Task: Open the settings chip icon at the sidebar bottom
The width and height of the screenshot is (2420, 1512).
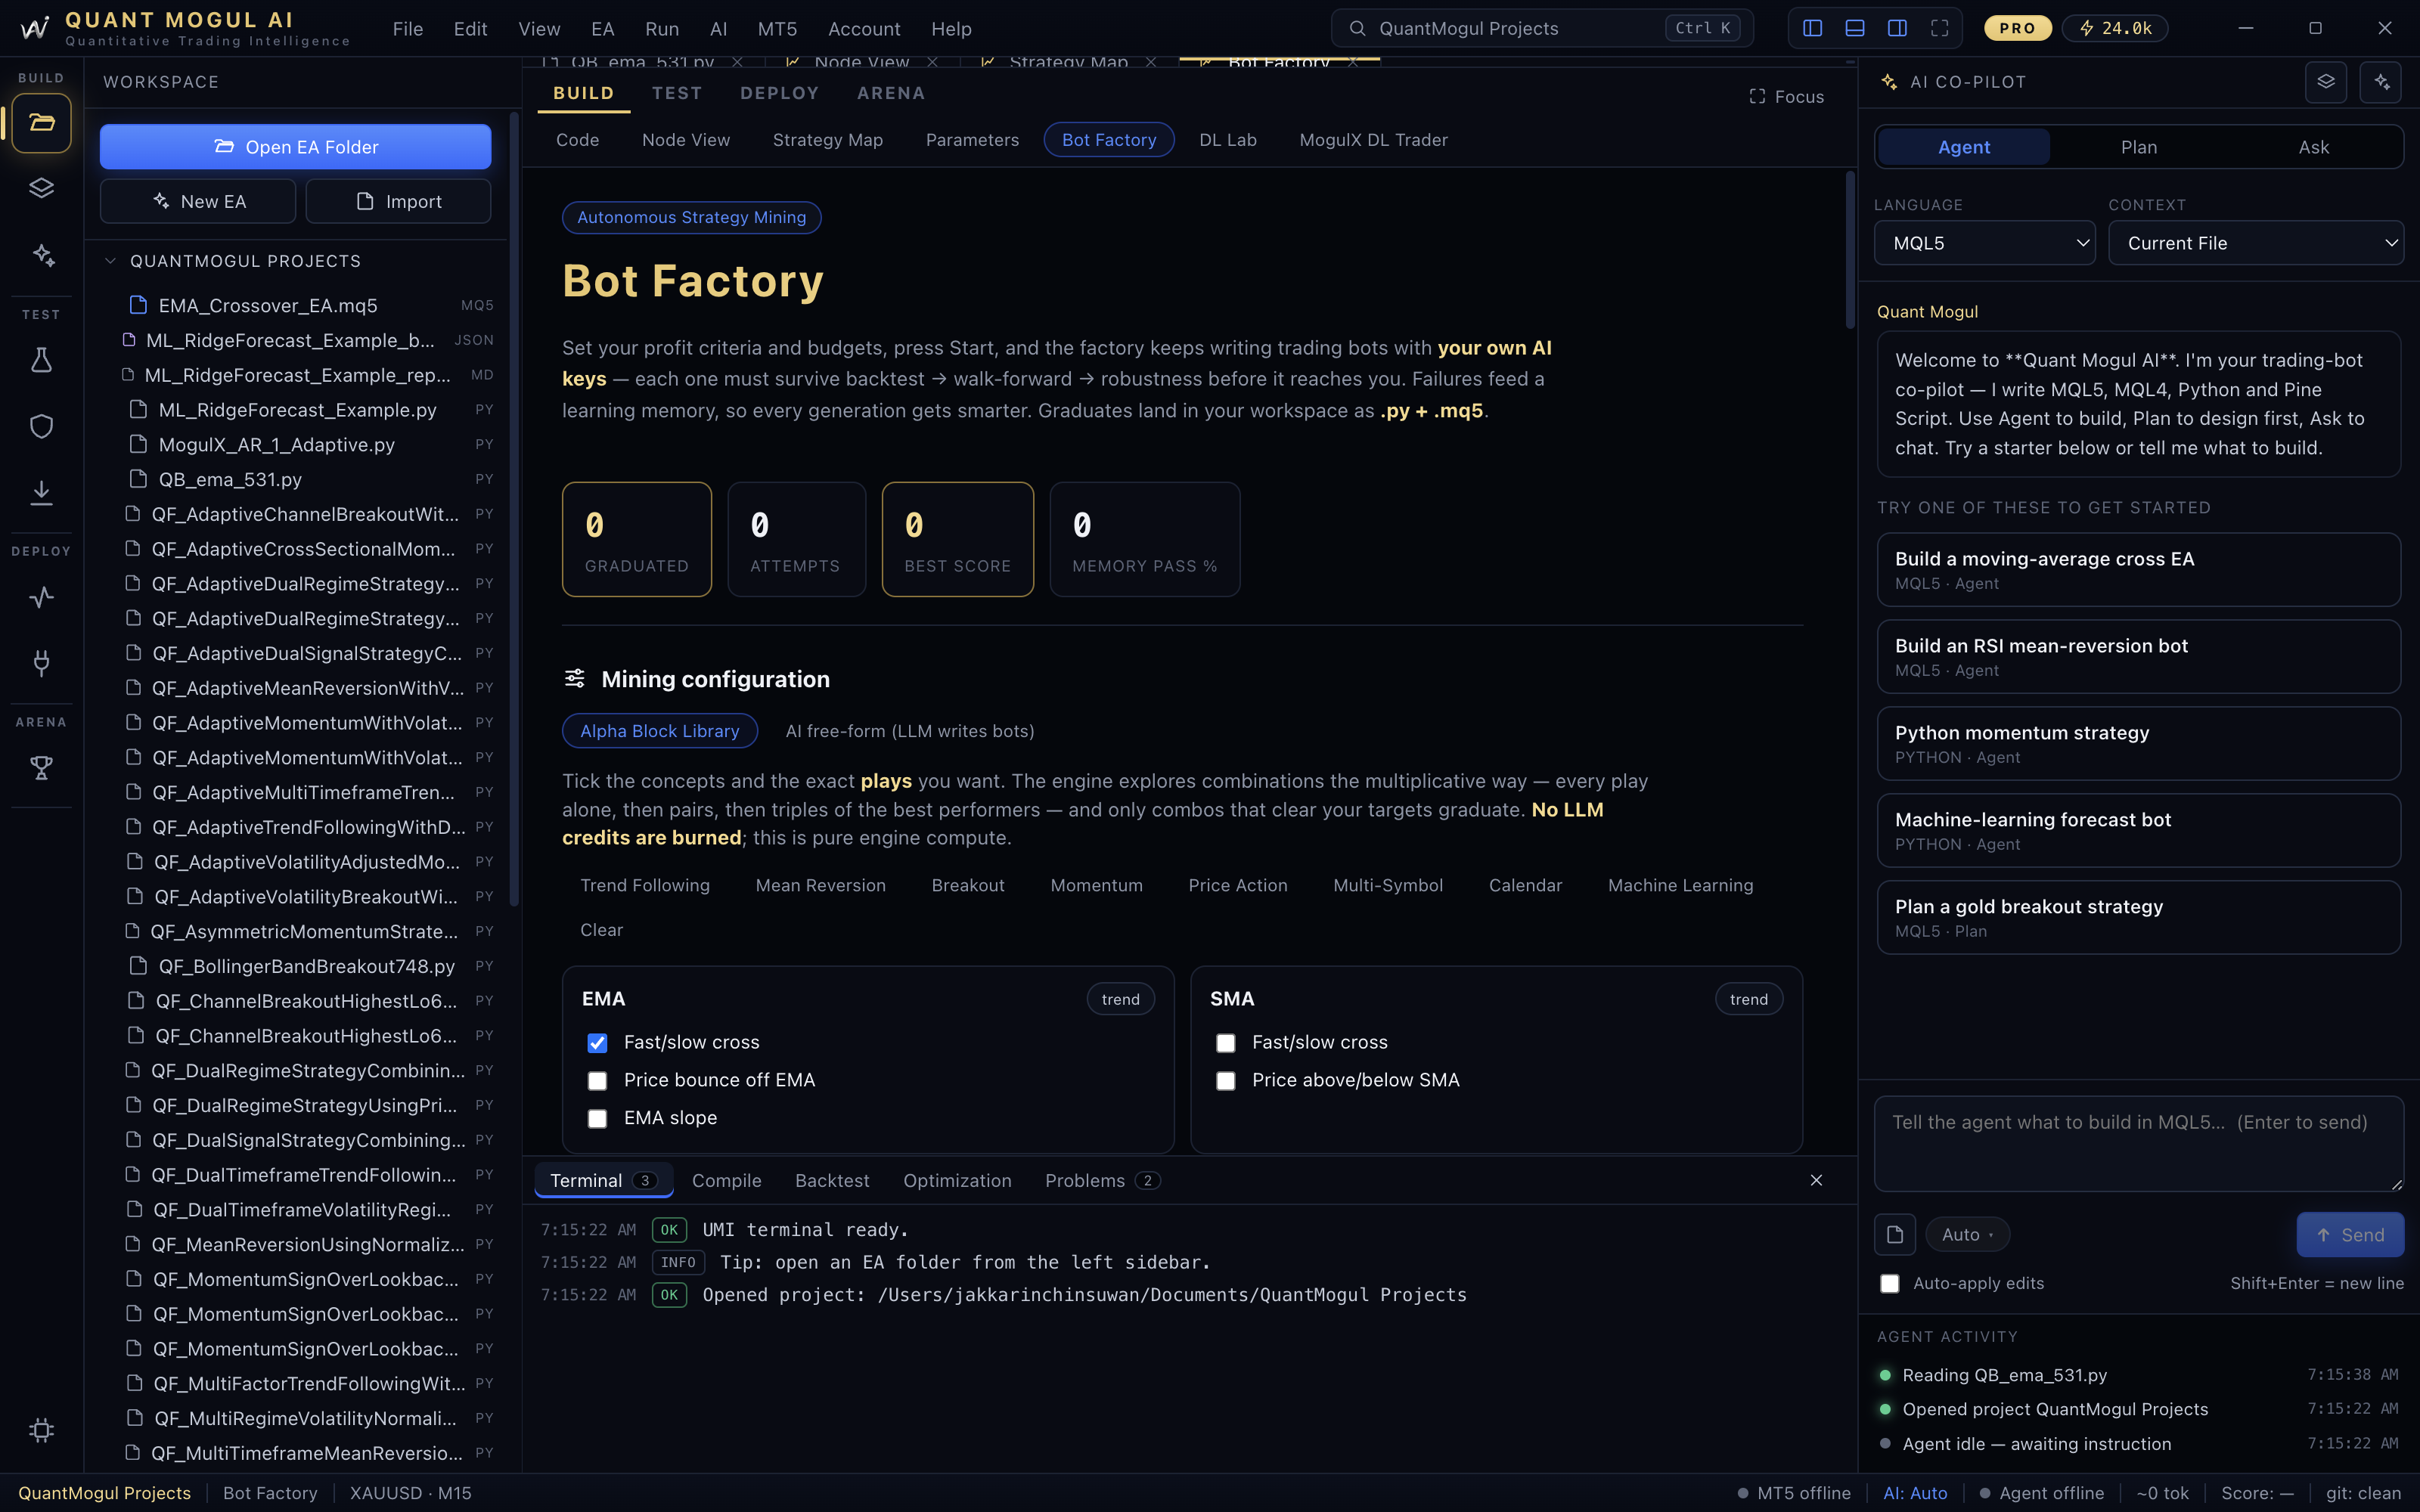Action: (x=41, y=1430)
